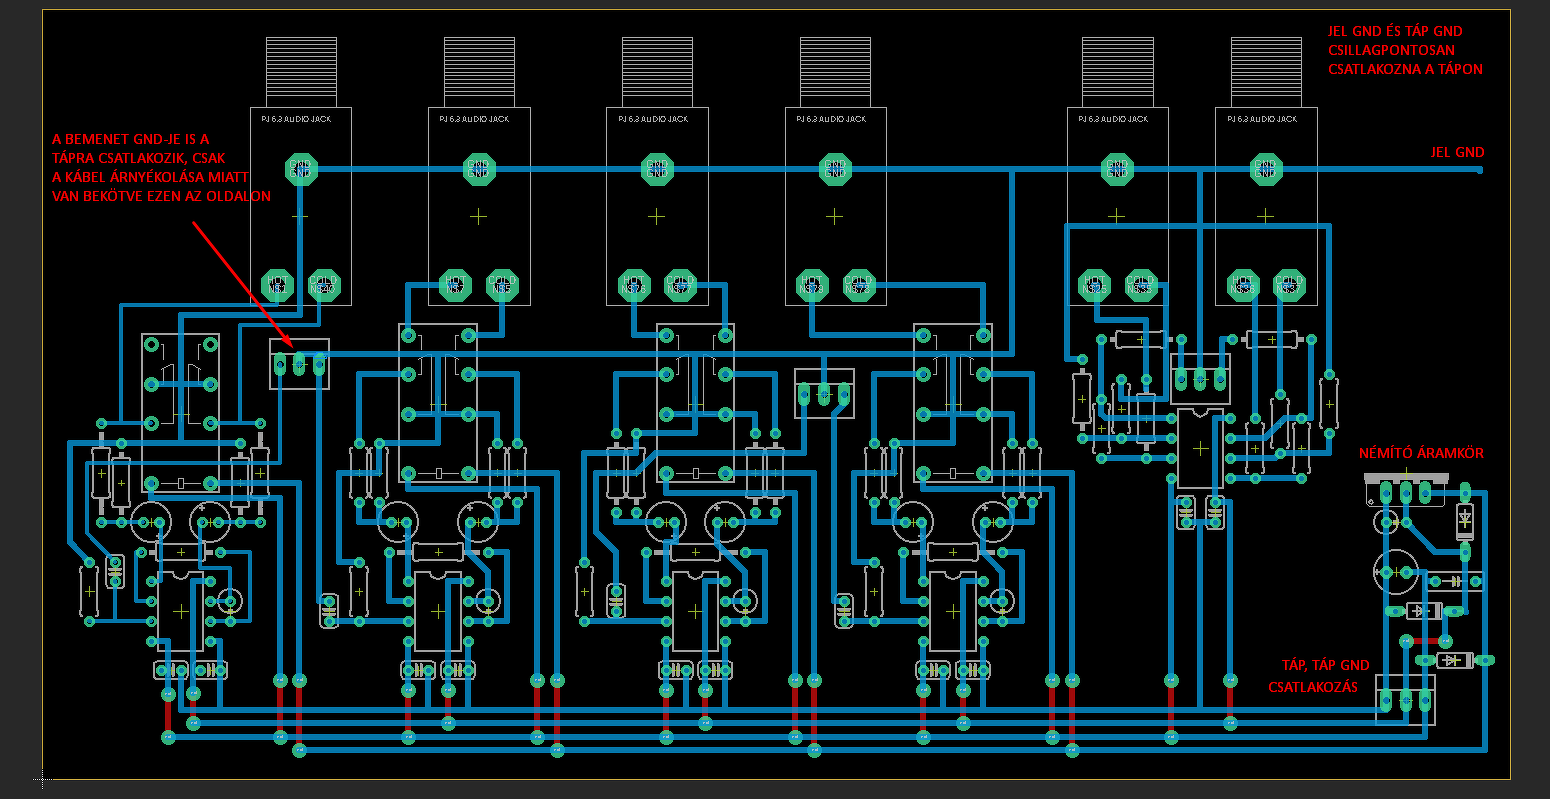
Task: Click the red jumper in the mute circuit
Action: [x=1428, y=641]
